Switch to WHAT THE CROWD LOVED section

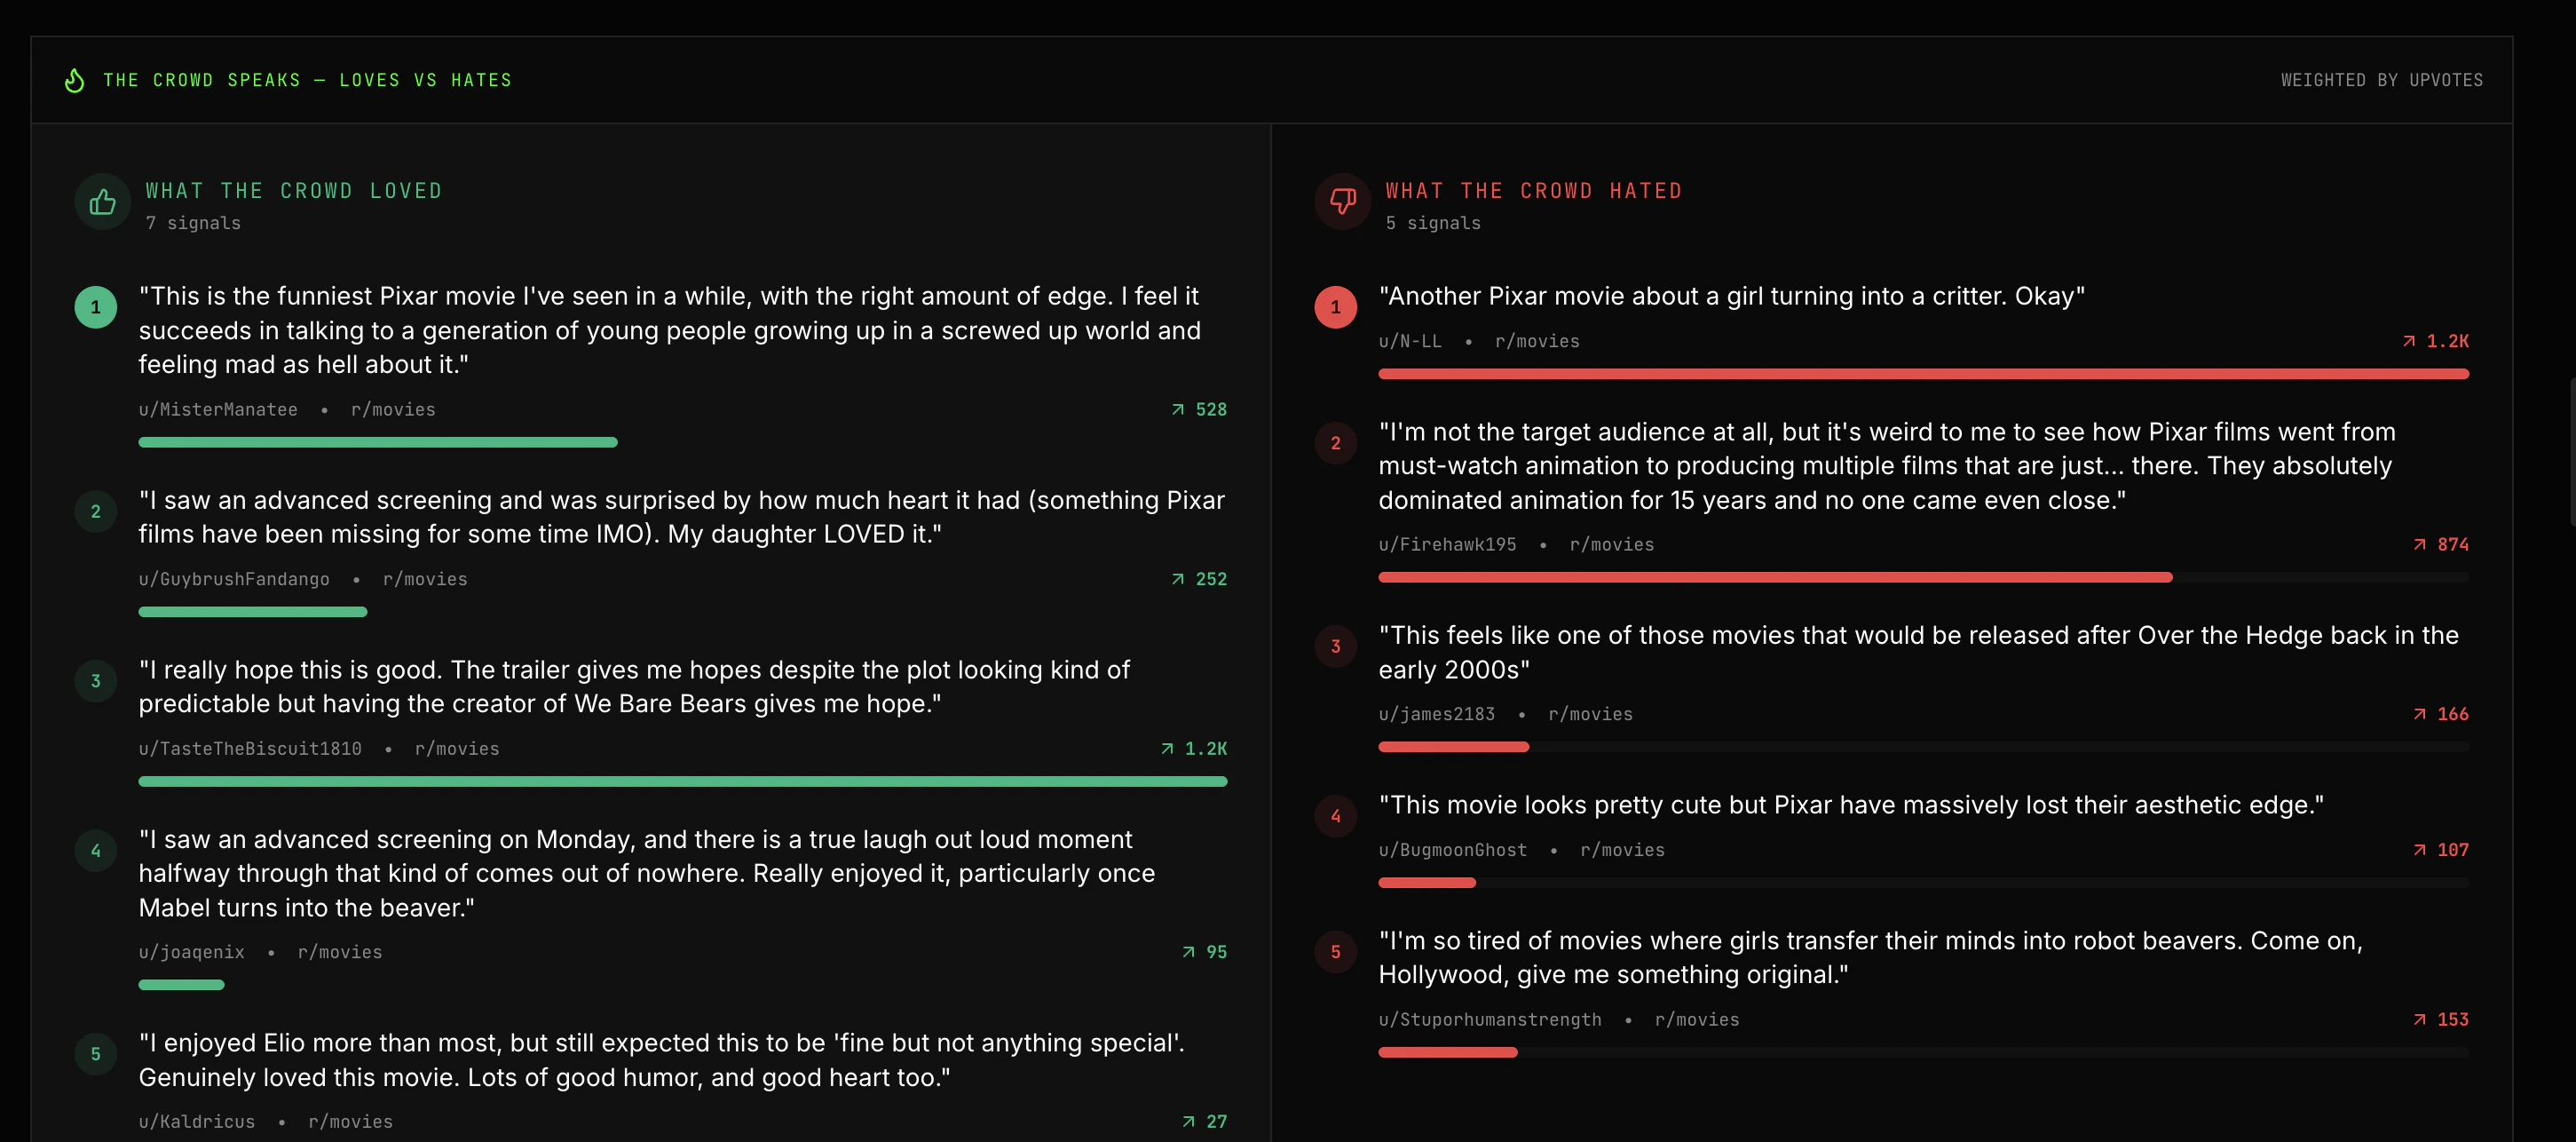tap(294, 190)
